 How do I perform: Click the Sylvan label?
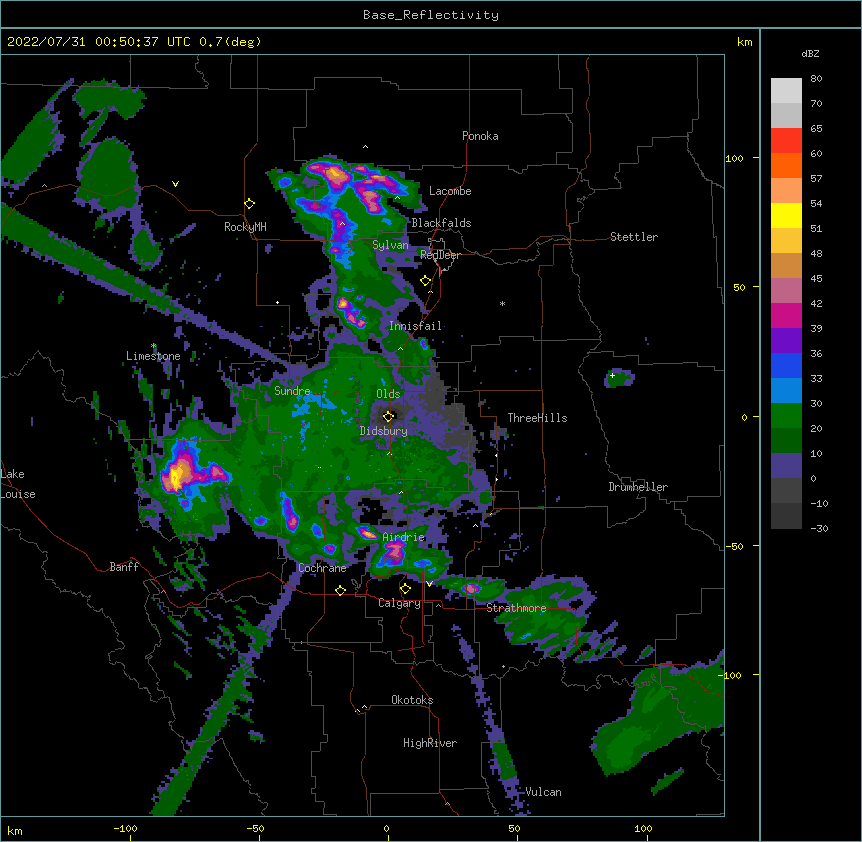(x=390, y=245)
